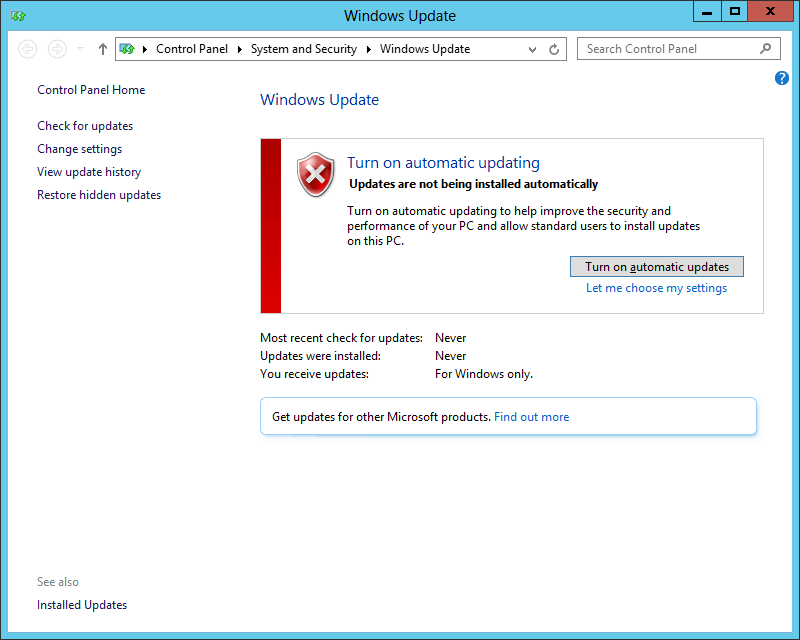
Task: Minimize the Windows Update window
Action: click(707, 11)
